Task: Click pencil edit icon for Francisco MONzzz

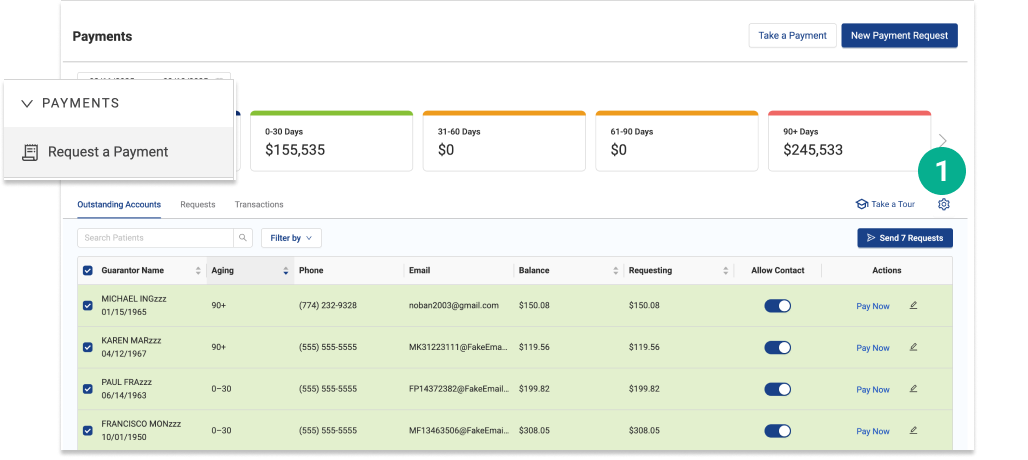Action: click(x=913, y=430)
